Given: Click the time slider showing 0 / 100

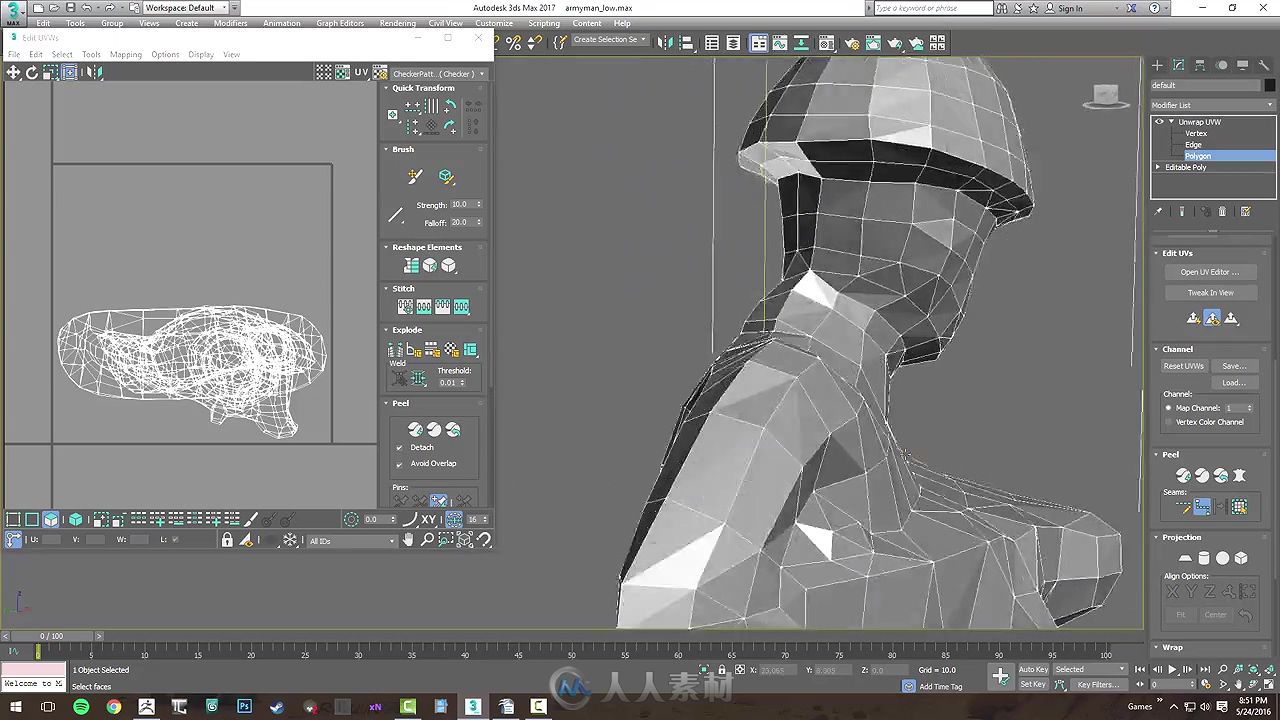Looking at the screenshot, I should 51,636.
